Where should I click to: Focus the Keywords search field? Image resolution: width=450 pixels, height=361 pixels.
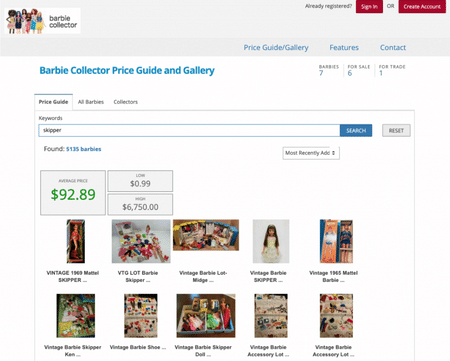pos(189,130)
